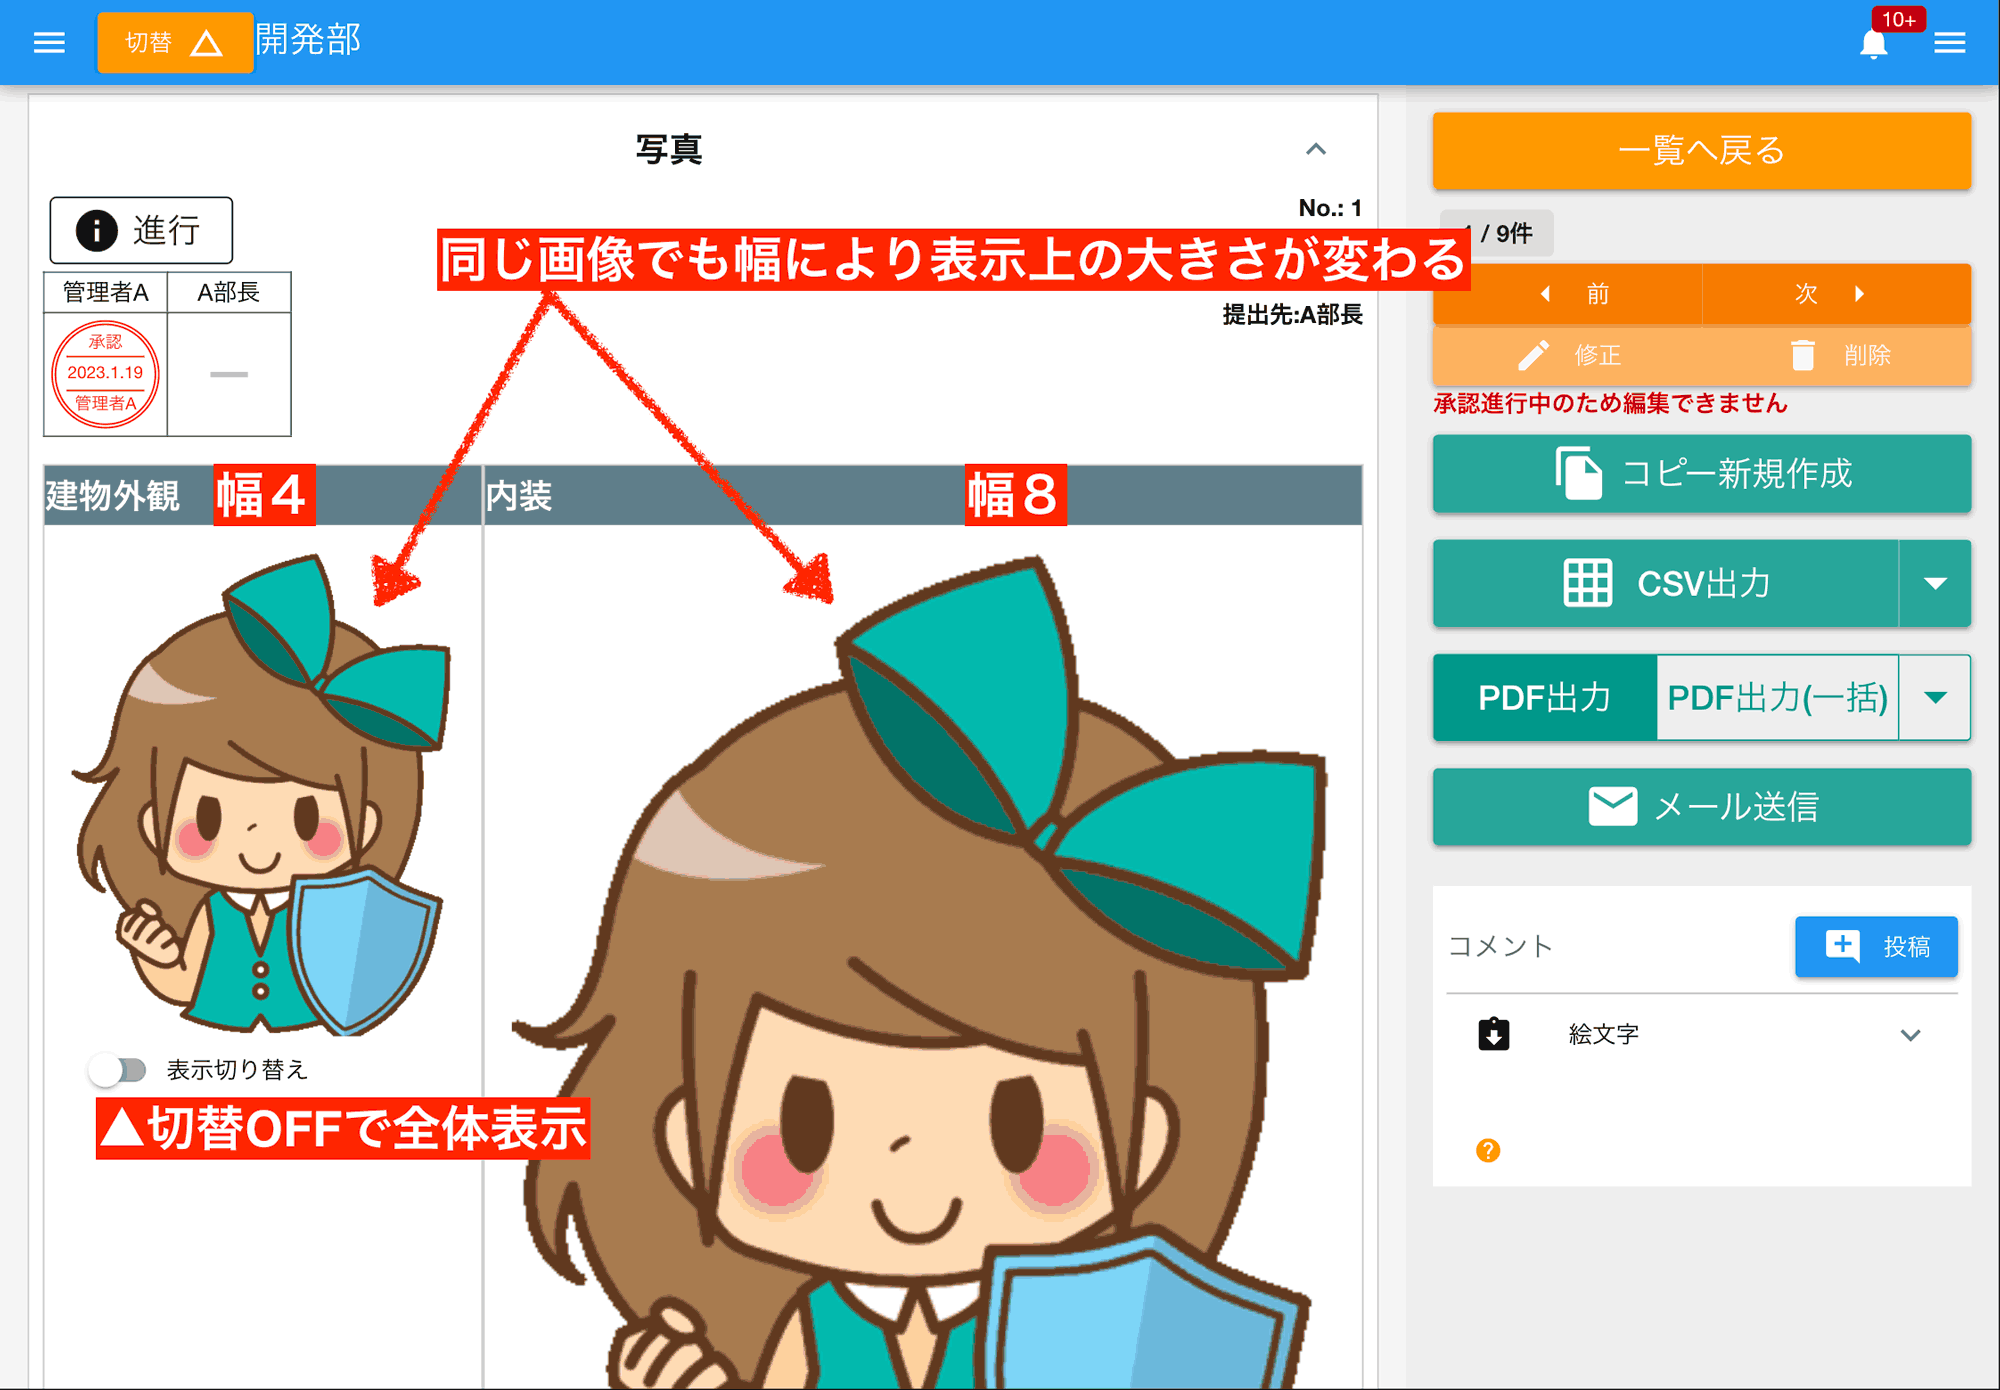This screenshot has width=2000, height=1390.
Task: Click the trash icon on 削除 button
Action: tap(1803, 355)
